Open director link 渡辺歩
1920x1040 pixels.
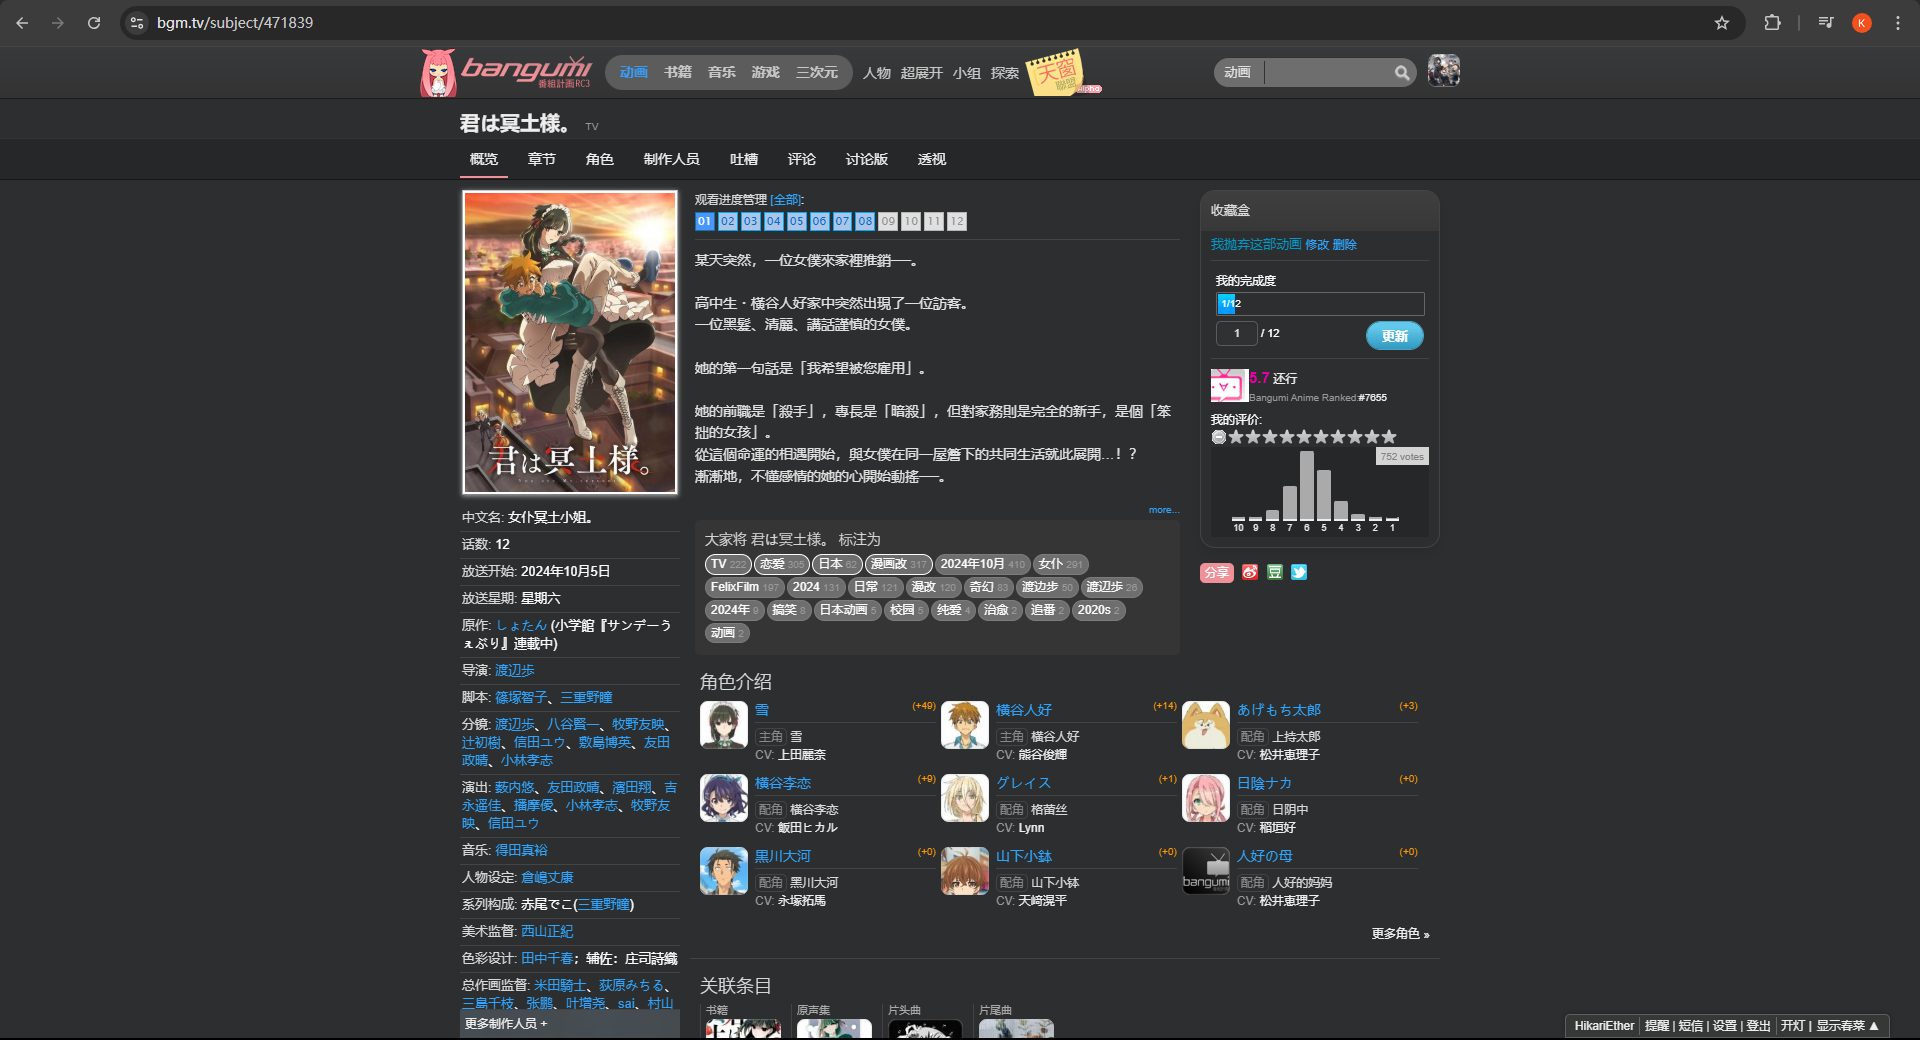pos(515,670)
